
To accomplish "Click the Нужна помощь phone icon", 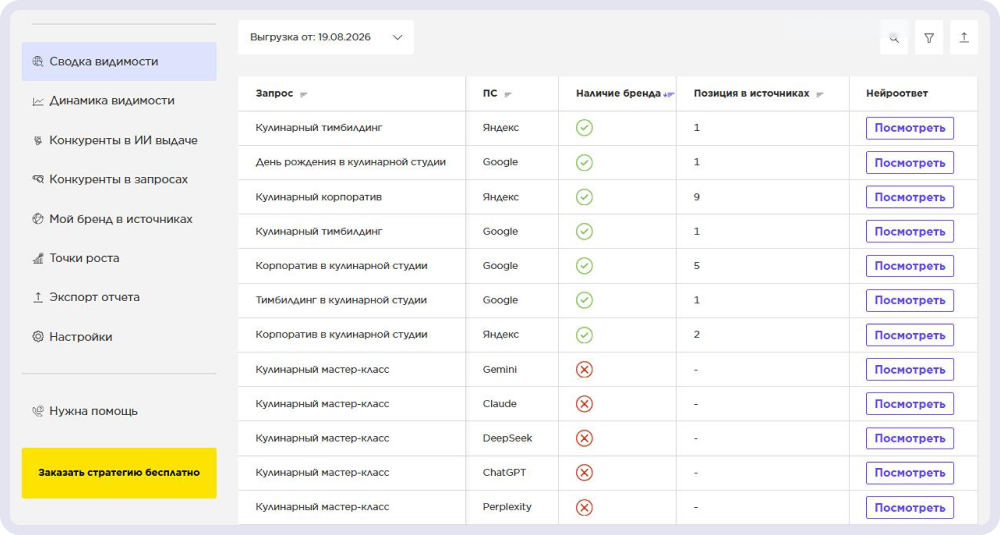I will click(x=38, y=411).
